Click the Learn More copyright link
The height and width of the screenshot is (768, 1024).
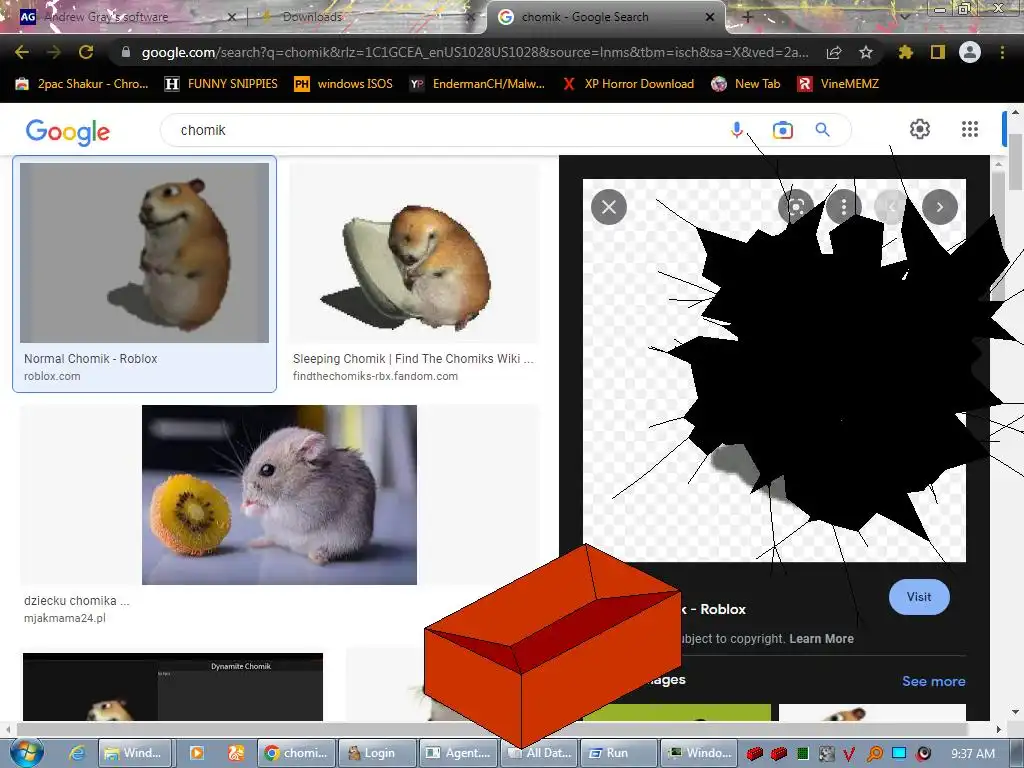(821, 639)
